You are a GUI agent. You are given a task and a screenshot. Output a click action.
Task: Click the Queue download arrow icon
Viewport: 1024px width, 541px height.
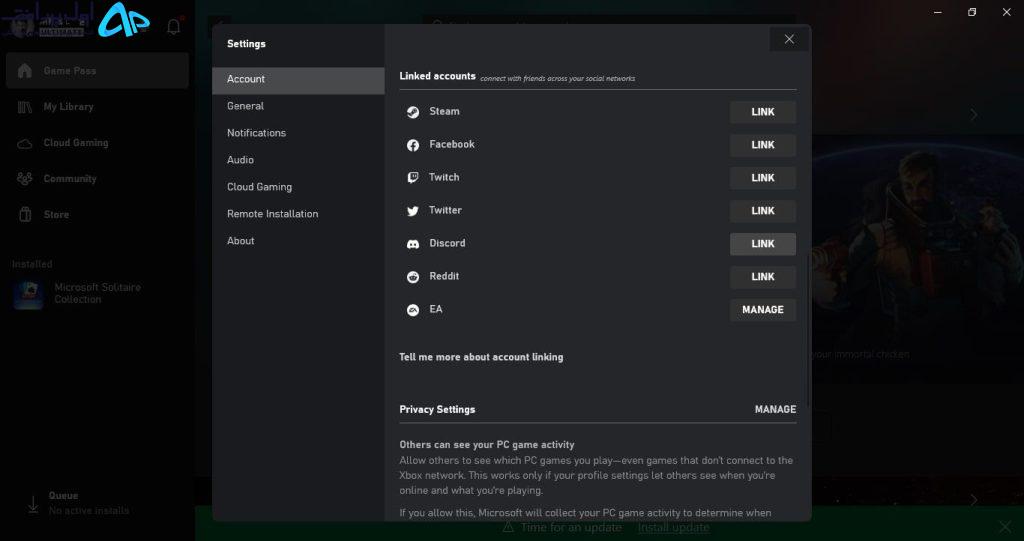(33, 504)
